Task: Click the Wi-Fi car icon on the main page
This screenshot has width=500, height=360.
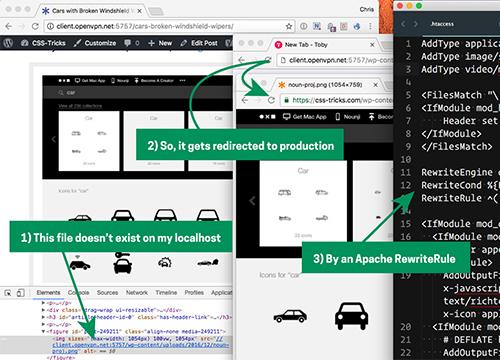Action: [79, 262]
